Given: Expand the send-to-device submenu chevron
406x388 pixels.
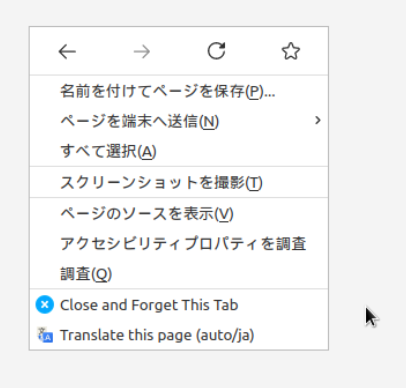Looking at the screenshot, I should 318,120.
